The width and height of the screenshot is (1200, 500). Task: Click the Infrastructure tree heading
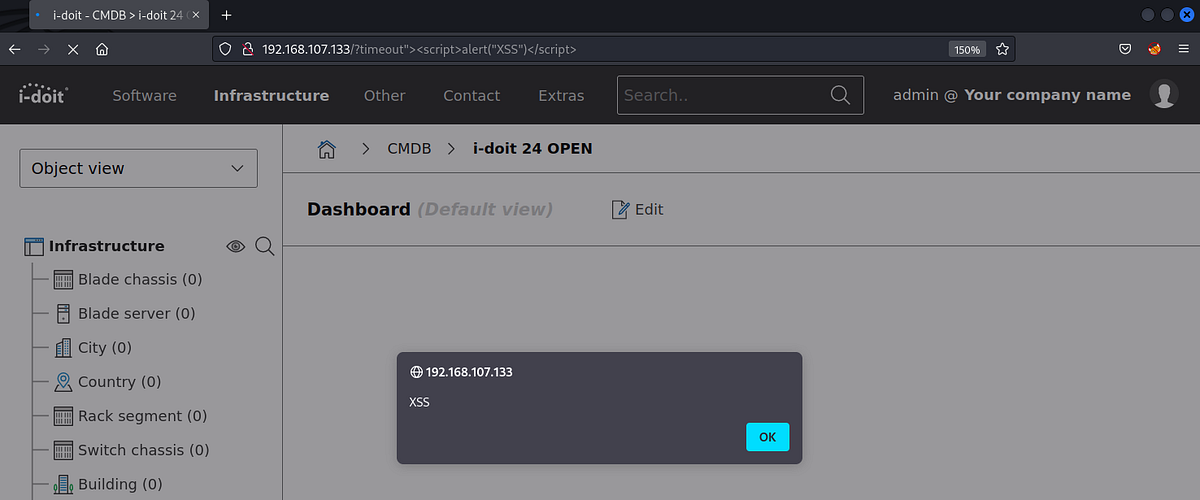click(107, 246)
